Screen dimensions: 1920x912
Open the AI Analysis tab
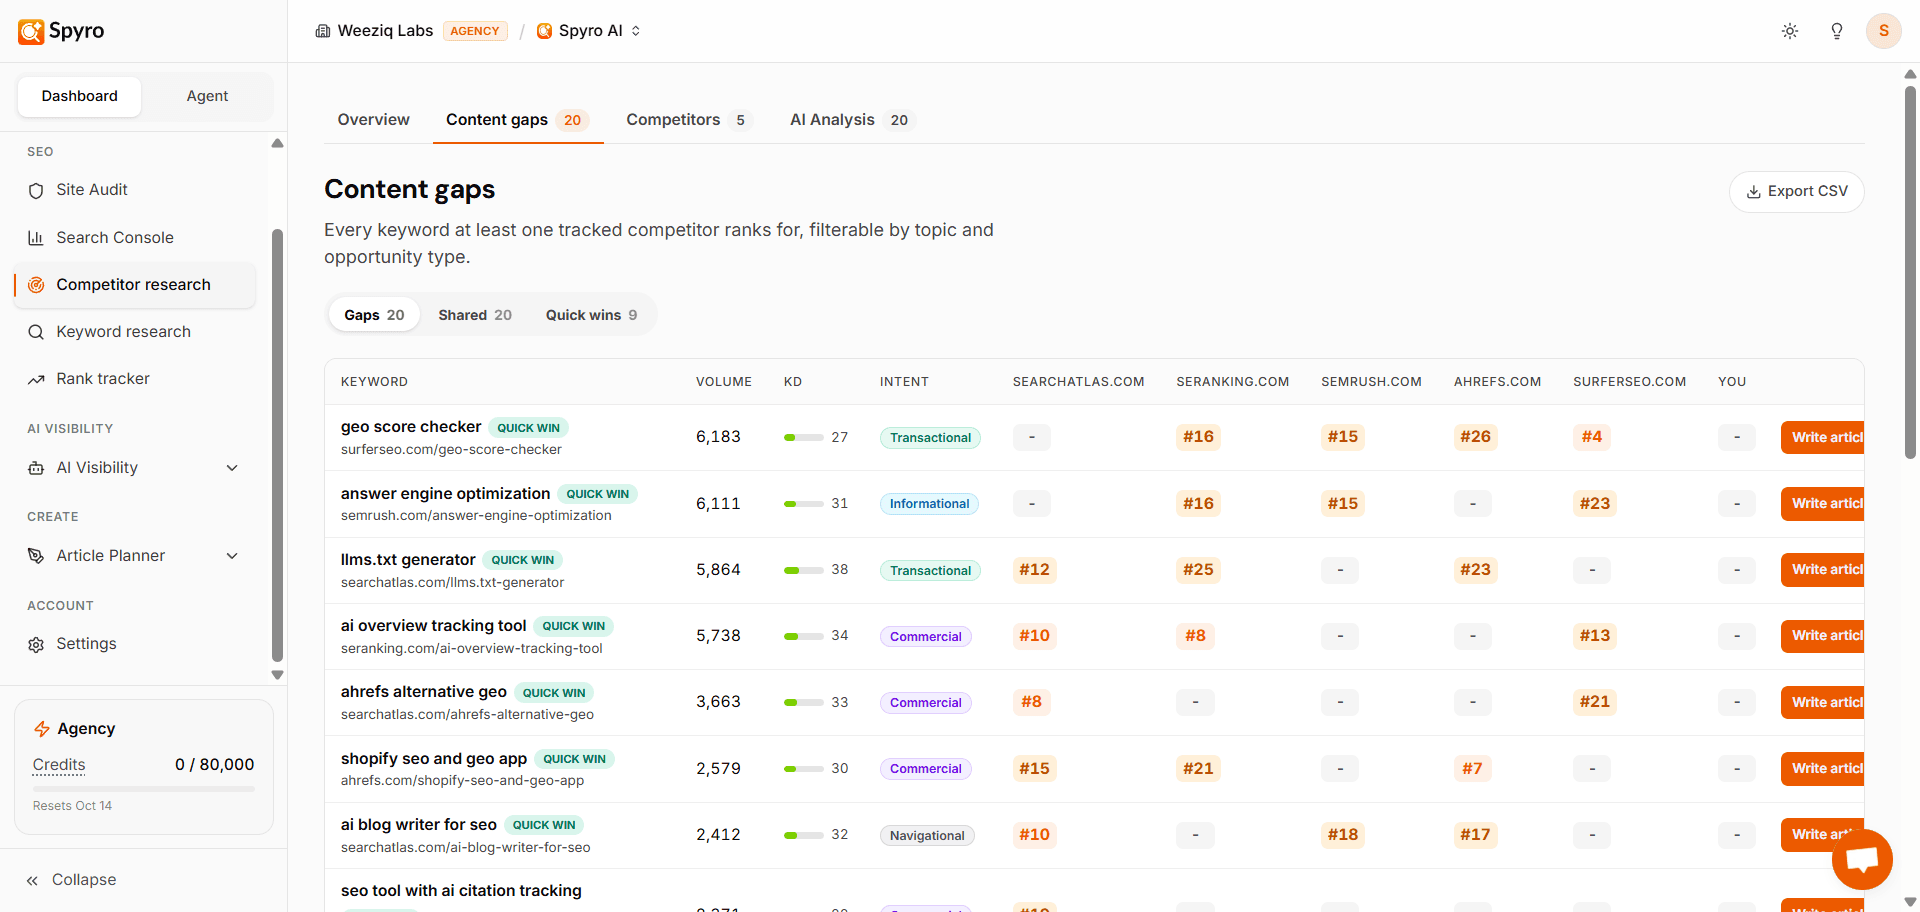[x=851, y=120]
